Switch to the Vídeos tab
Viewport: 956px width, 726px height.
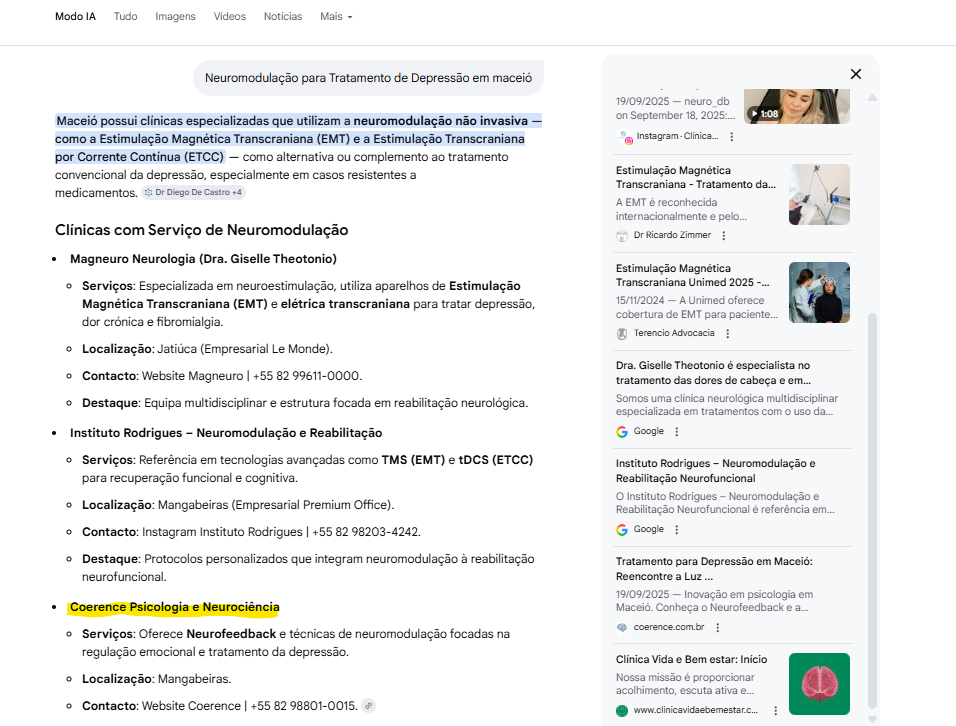click(x=230, y=16)
